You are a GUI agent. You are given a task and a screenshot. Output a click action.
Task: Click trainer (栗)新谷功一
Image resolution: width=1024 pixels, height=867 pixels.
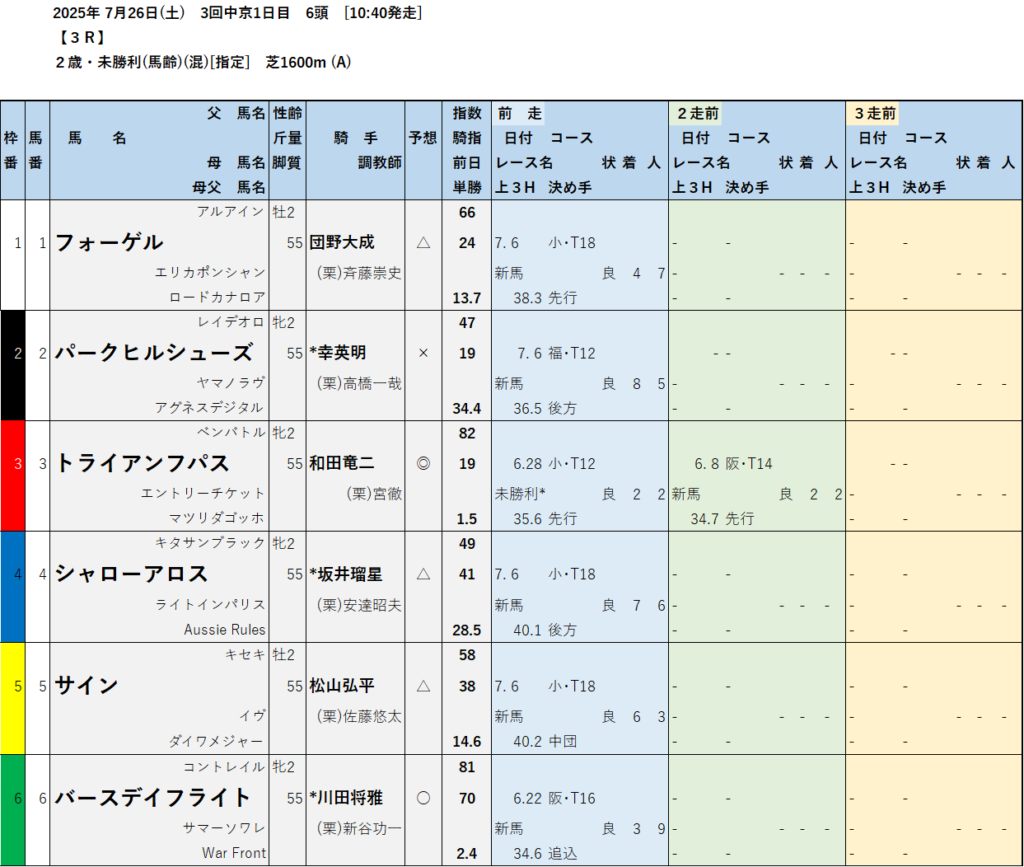point(359,828)
